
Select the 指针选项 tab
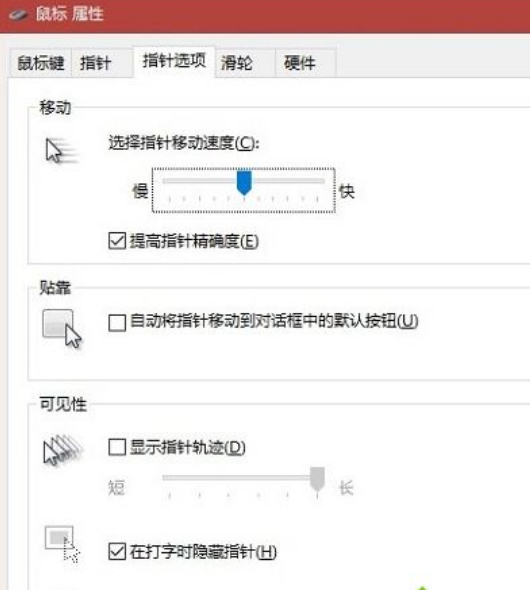pos(174,61)
